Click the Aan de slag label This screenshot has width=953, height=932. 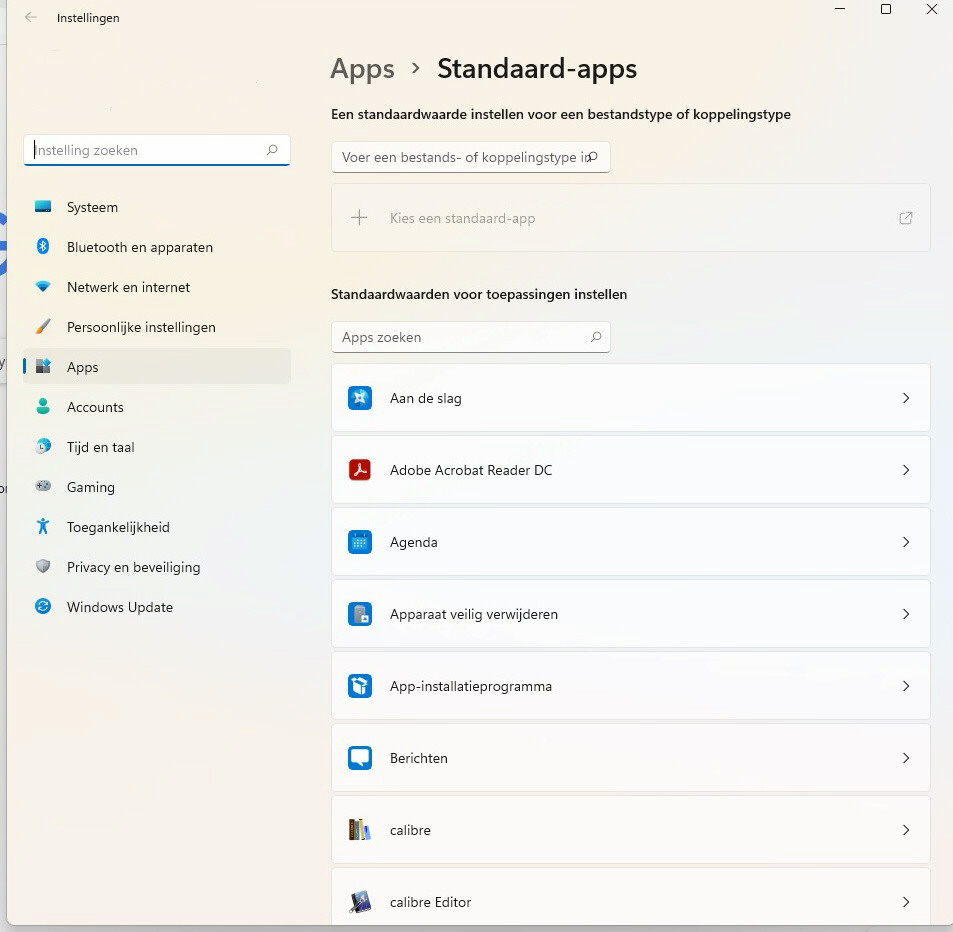pos(425,398)
